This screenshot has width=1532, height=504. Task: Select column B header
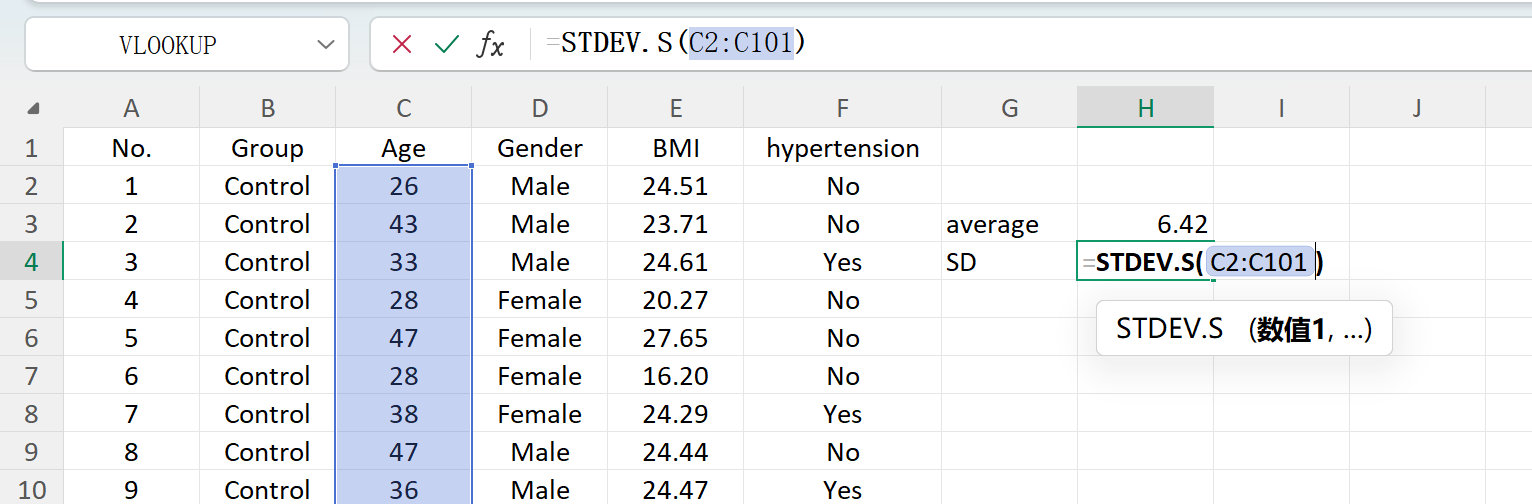click(267, 108)
